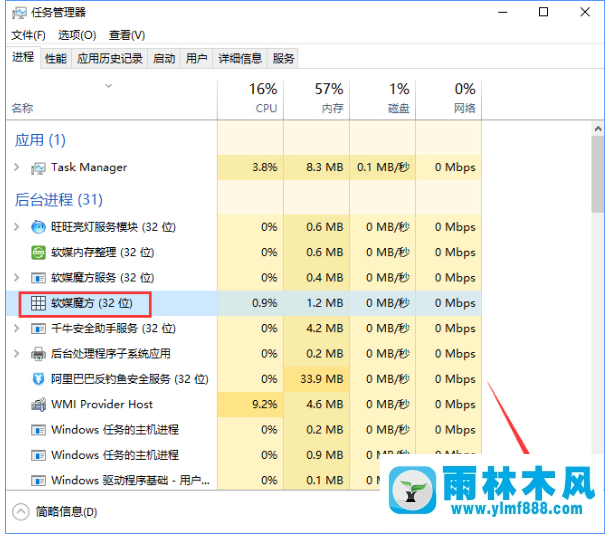Viewport: 608px width, 534px height.
Task: Click the 0.1 MB/秒 disk cell
Action: [383, 168]
